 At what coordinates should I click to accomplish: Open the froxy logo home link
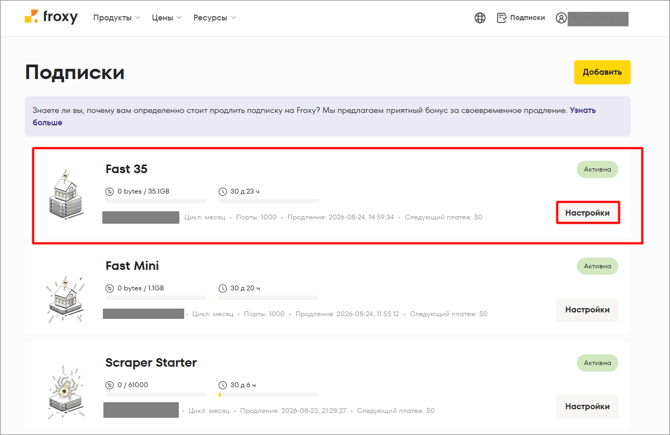[x=51, y=17]
